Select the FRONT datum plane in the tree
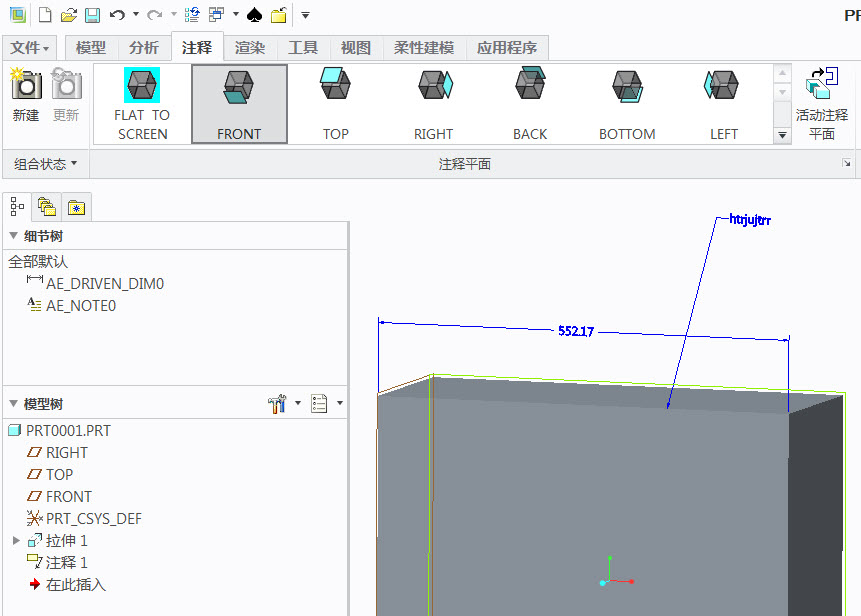The width and height of the screenshot is (861, 616). 59,496
